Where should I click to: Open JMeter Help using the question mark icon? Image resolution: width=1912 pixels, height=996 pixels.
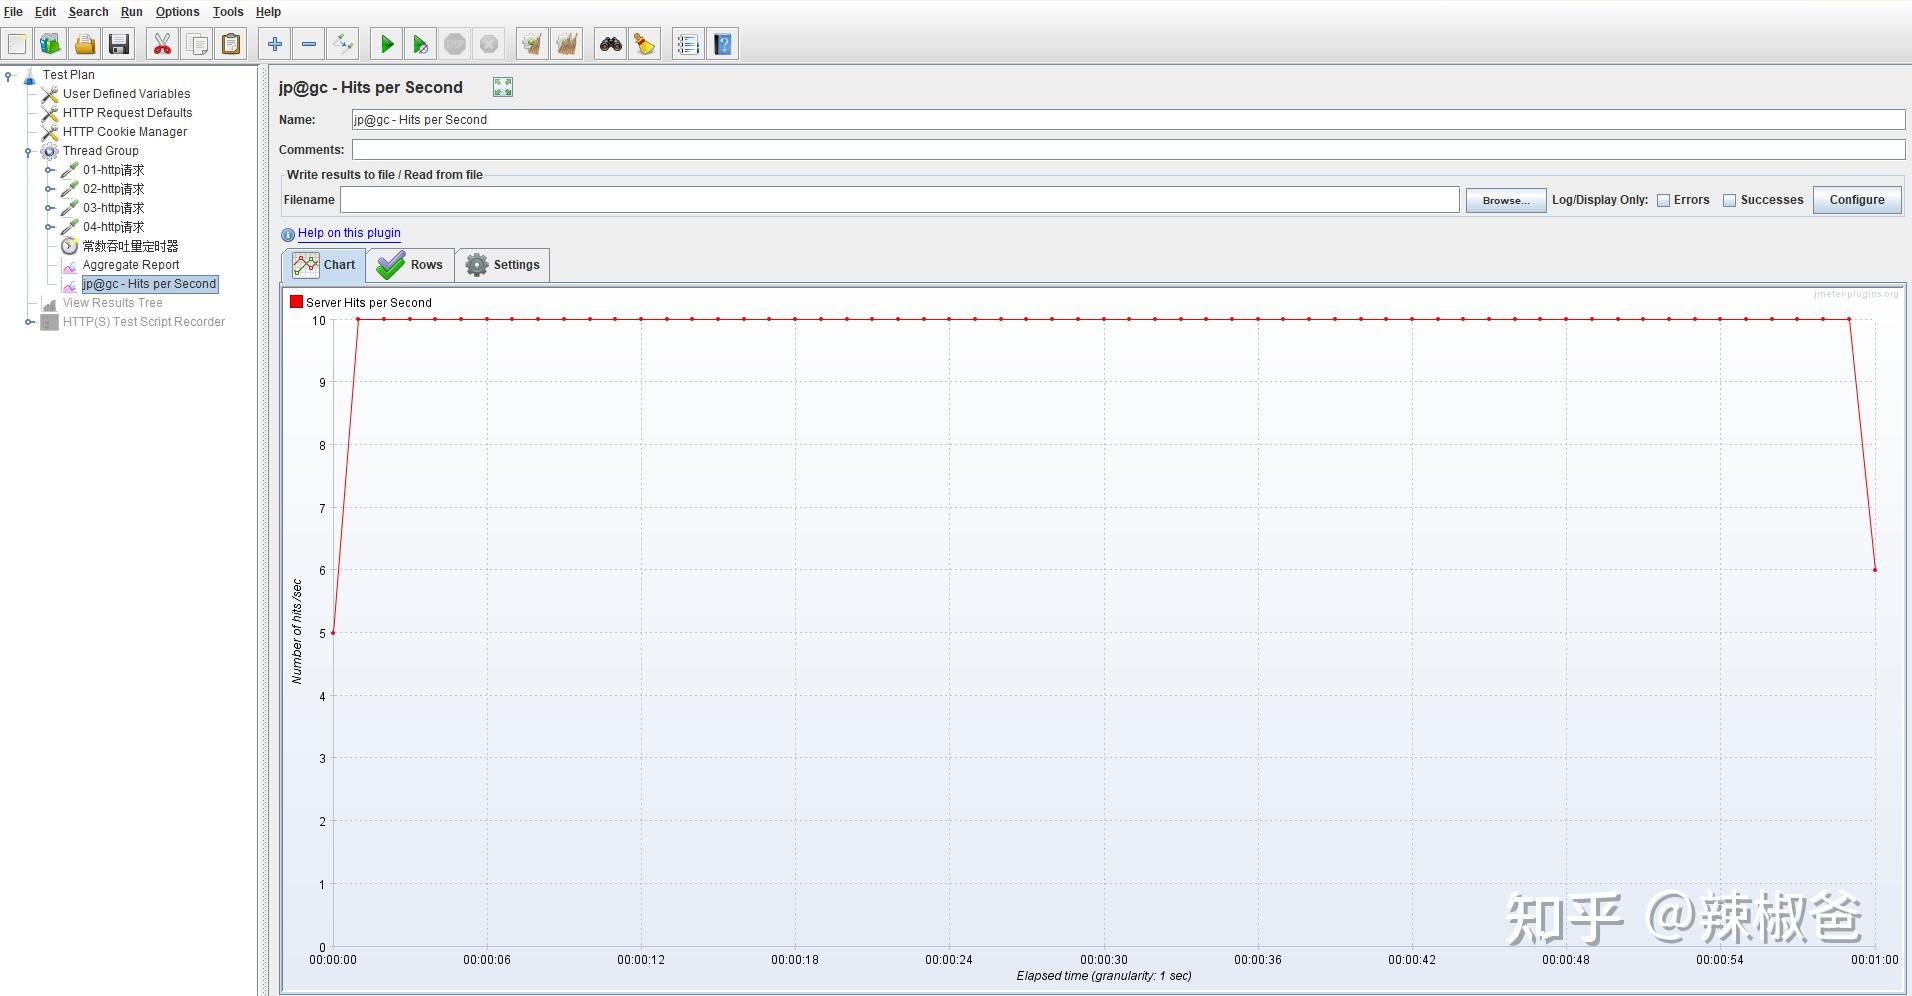coord(722,43)
